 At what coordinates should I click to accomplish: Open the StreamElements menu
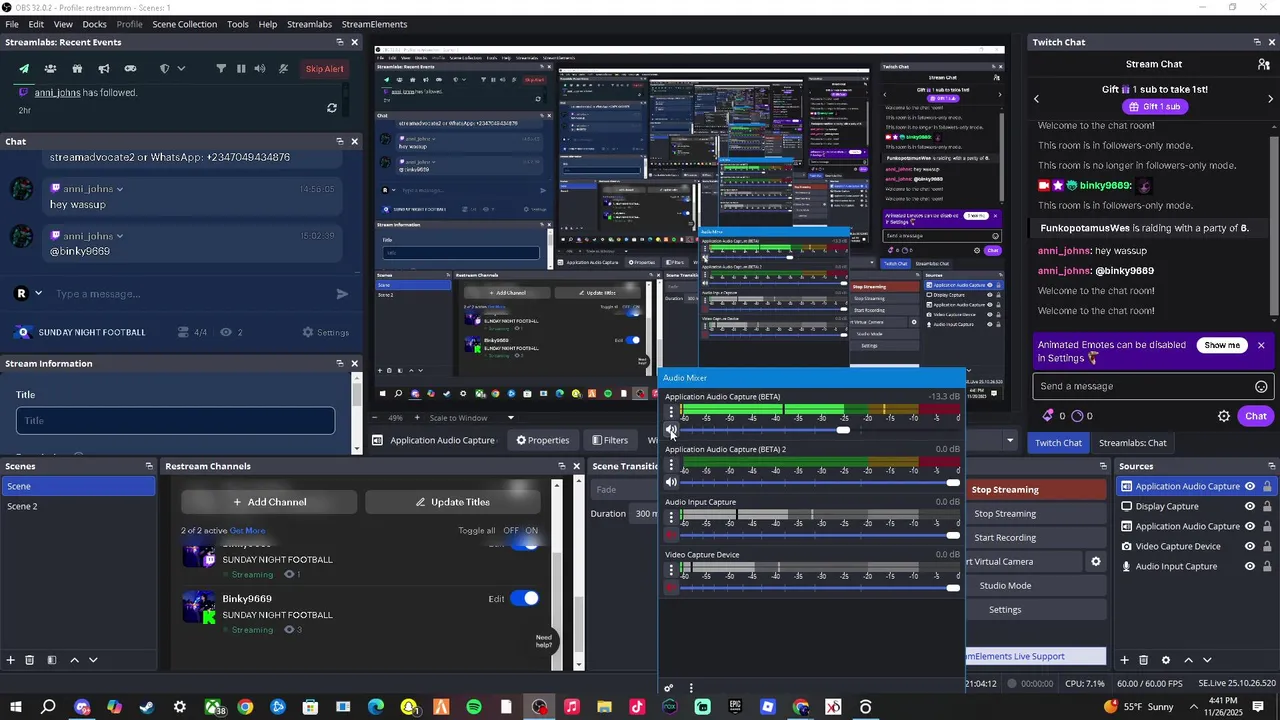[374, 24]
